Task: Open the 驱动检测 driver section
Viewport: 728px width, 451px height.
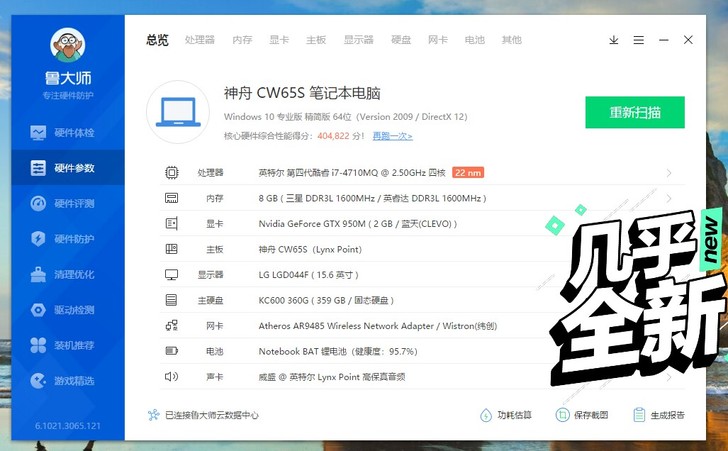Action: 68,310
